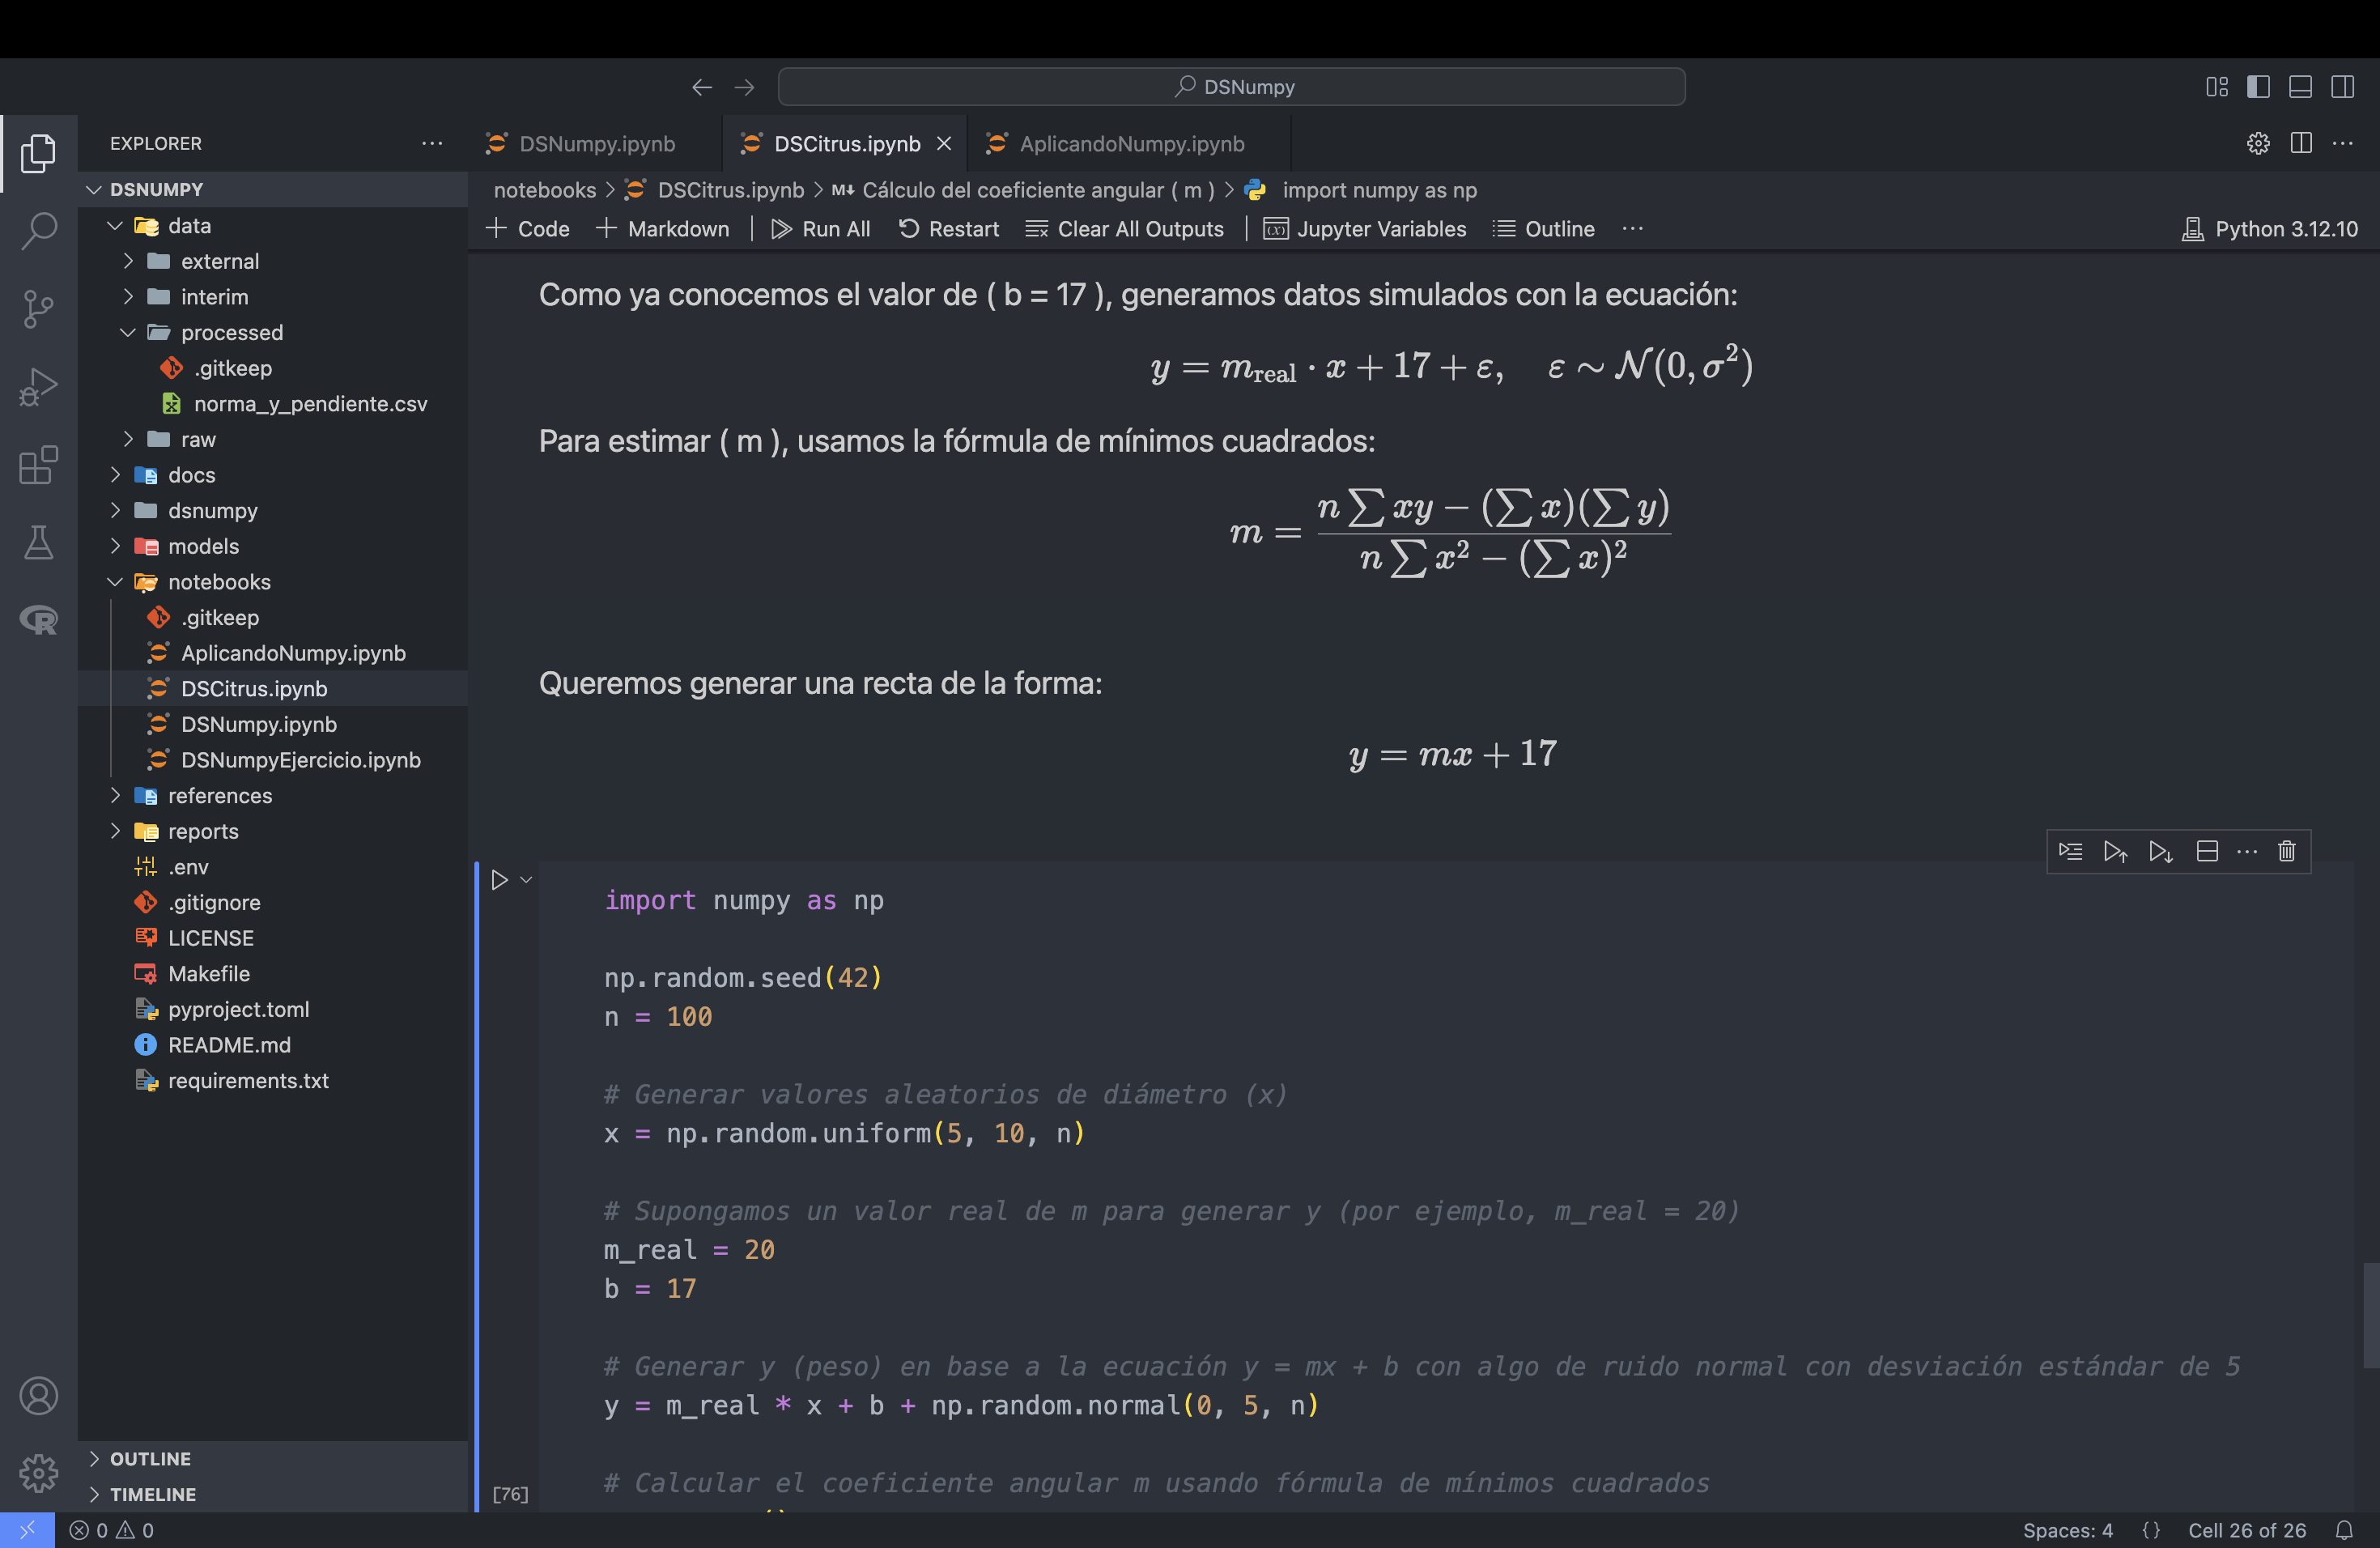Click the editor vertical scrollbar thumb
The width and height of the screenshot is (2380, 1548).
(2370, 1314)
